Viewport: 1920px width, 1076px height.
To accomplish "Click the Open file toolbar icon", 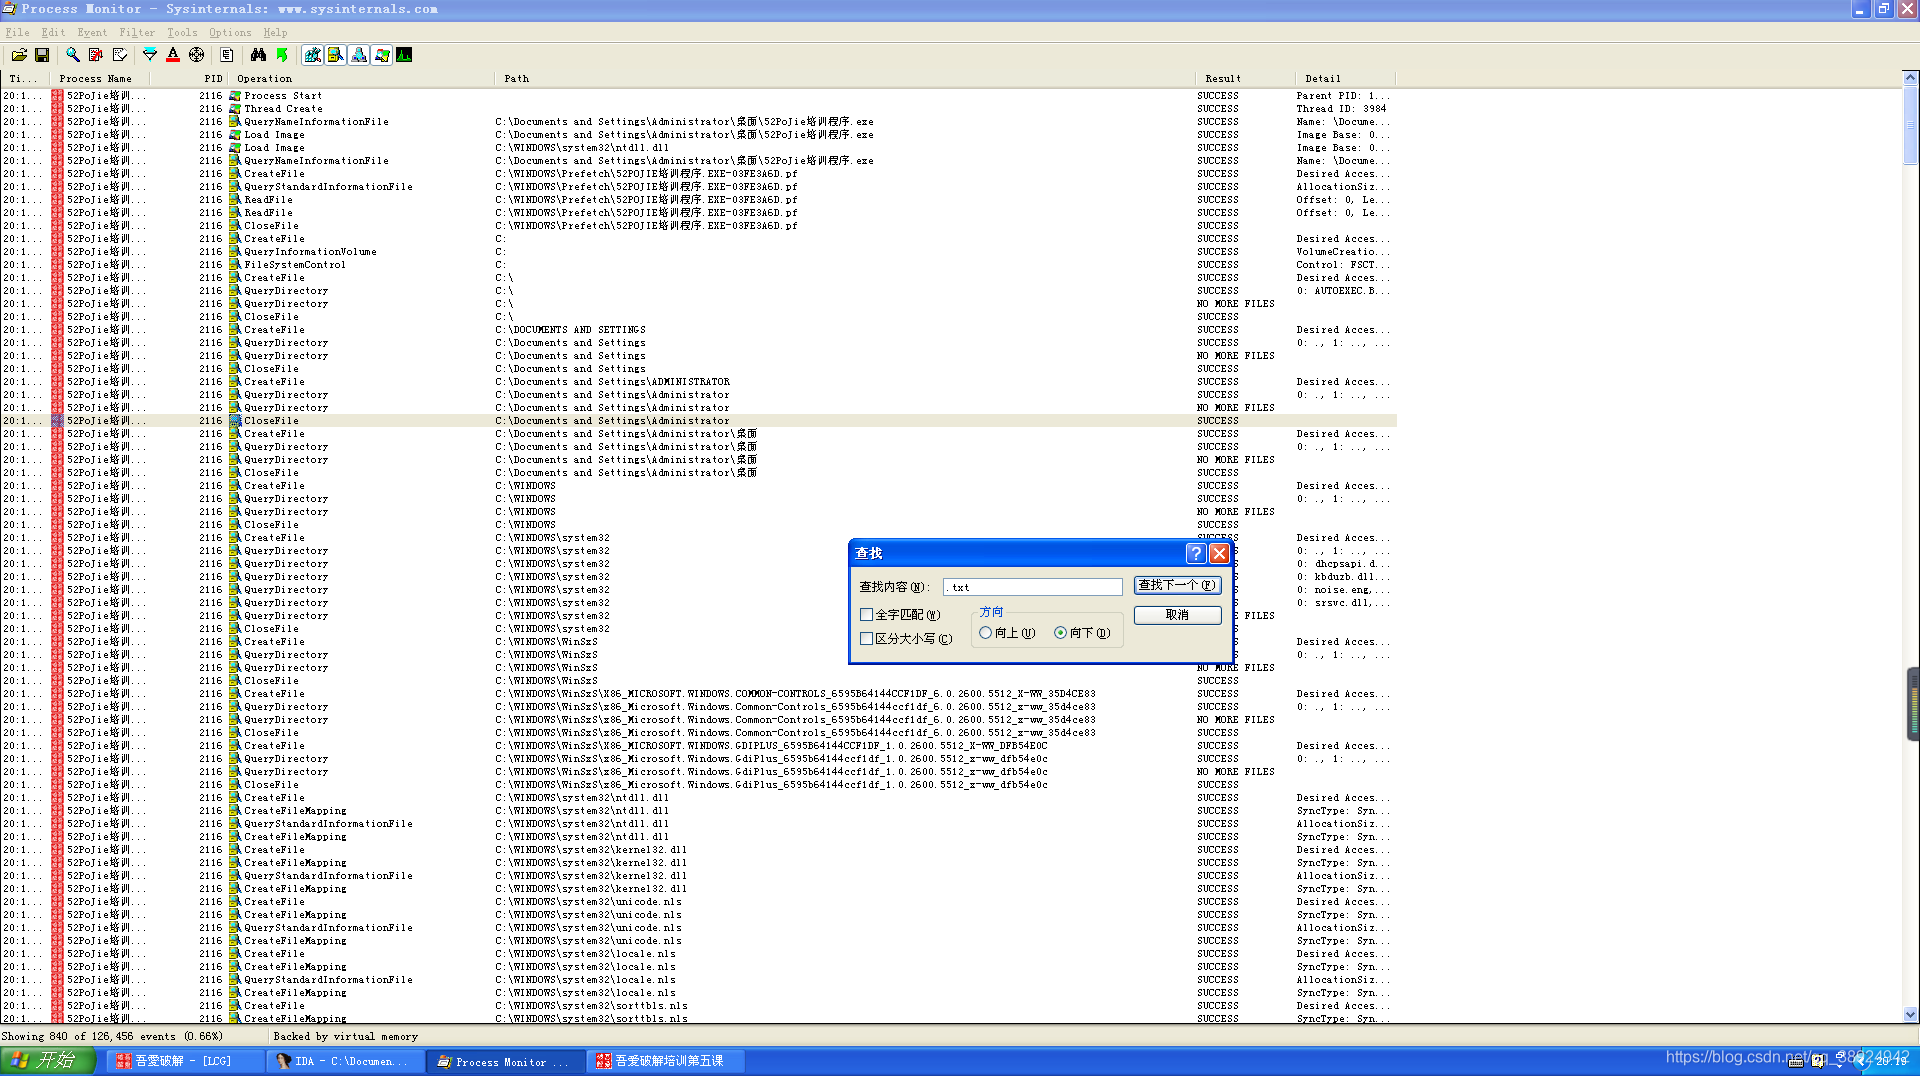I will pos(19,55).
